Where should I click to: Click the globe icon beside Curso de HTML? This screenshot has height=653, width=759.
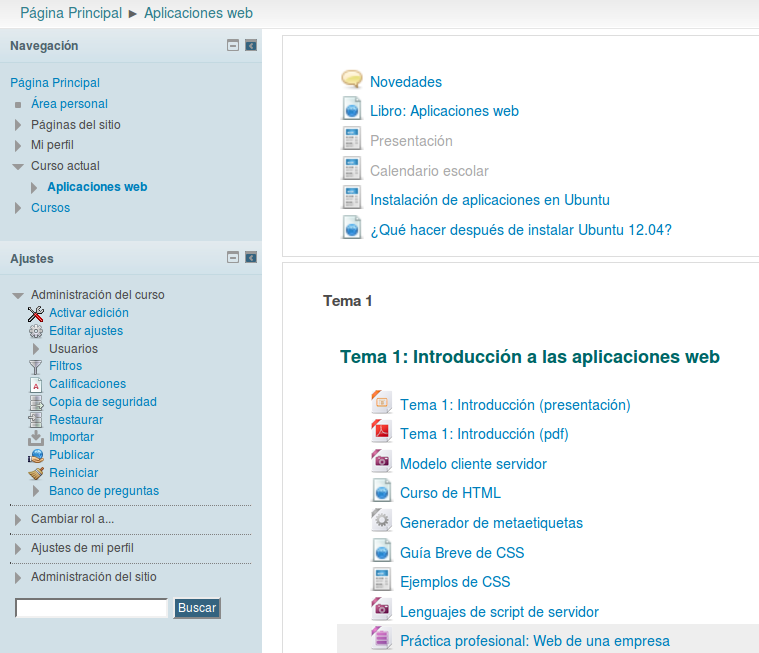click(x=381, y=491)
